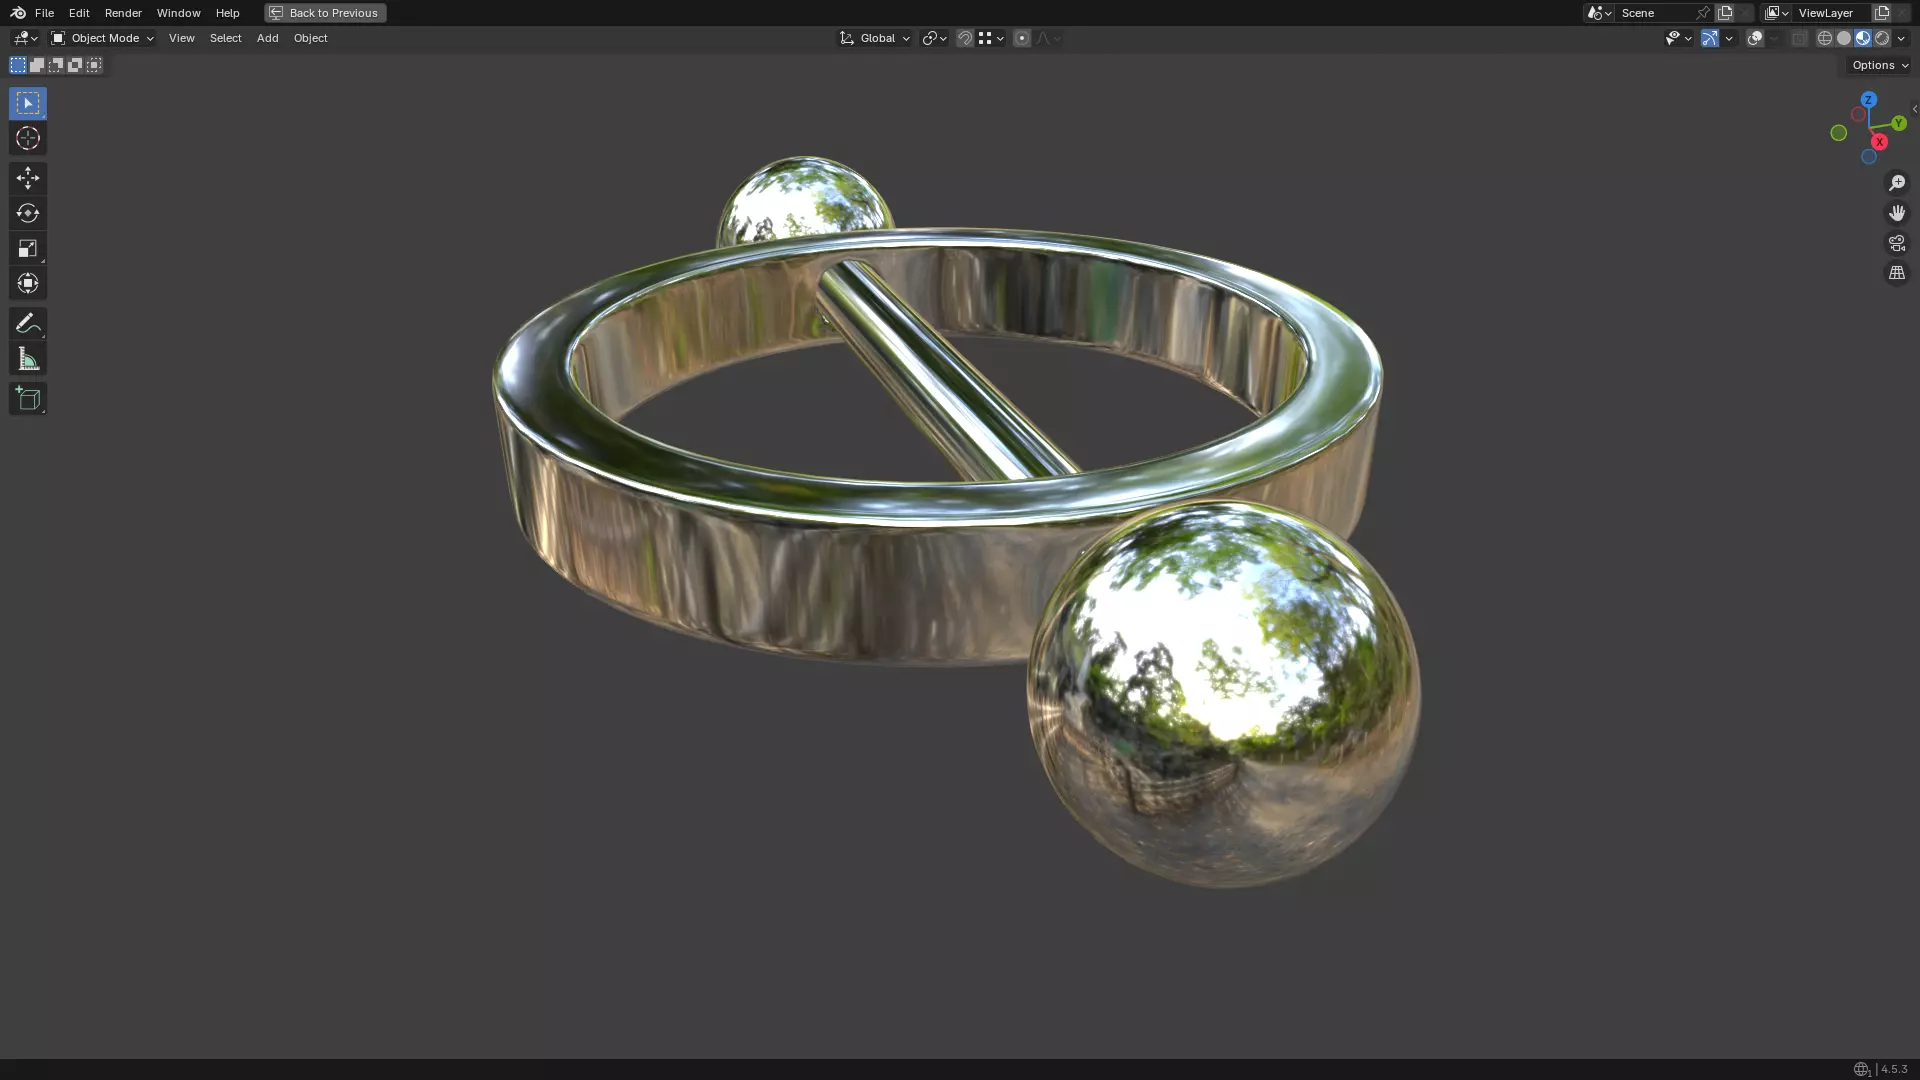Activate the Transform tool
The image size is (1920, 1080).
pyautogui.click(x=28, y=283)
